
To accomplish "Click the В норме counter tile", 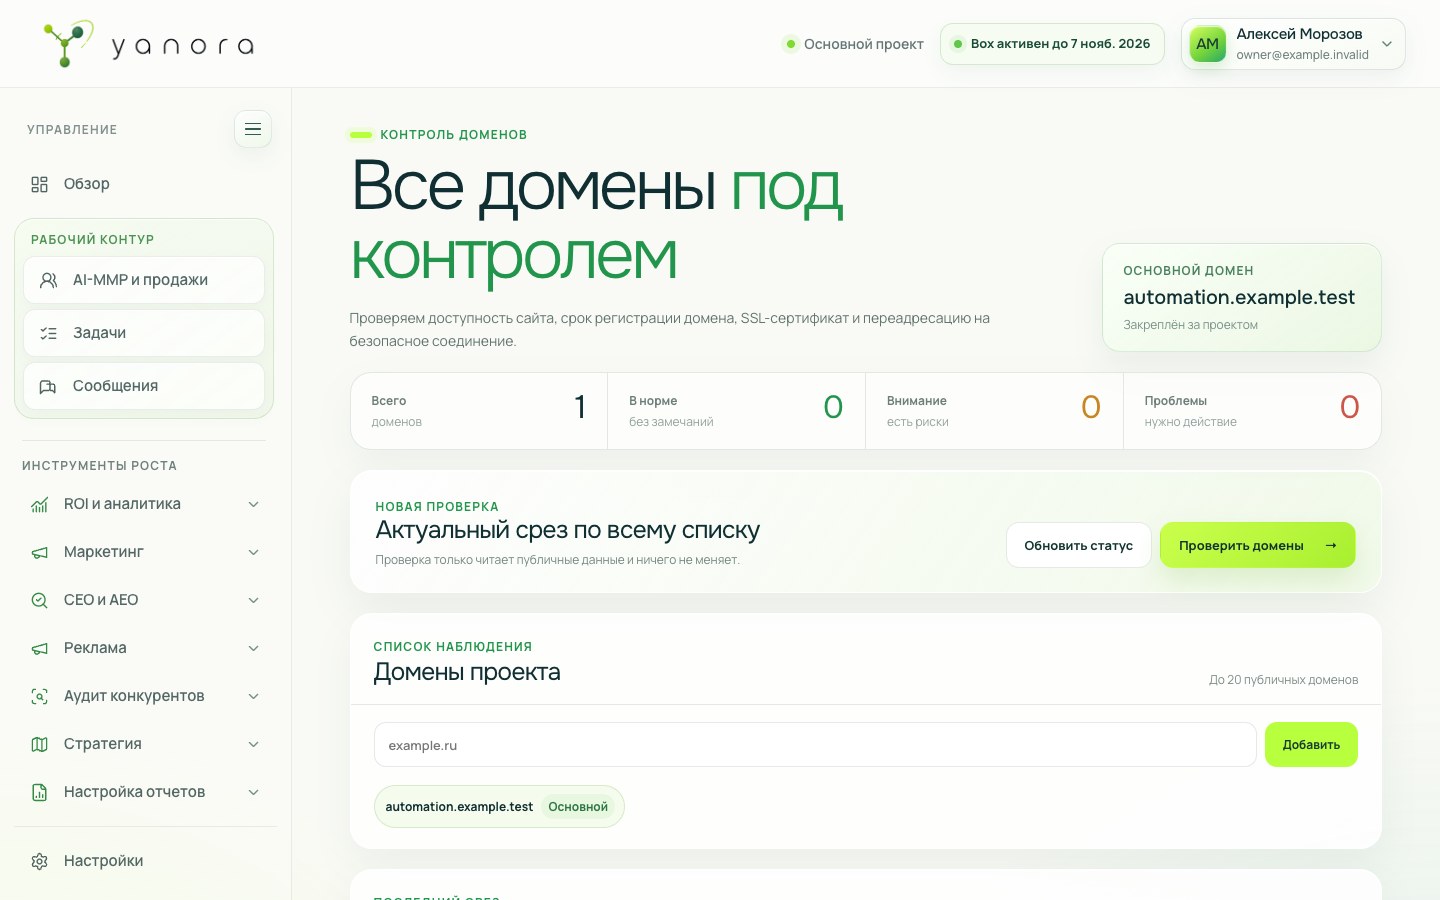I will click(736, 411).
